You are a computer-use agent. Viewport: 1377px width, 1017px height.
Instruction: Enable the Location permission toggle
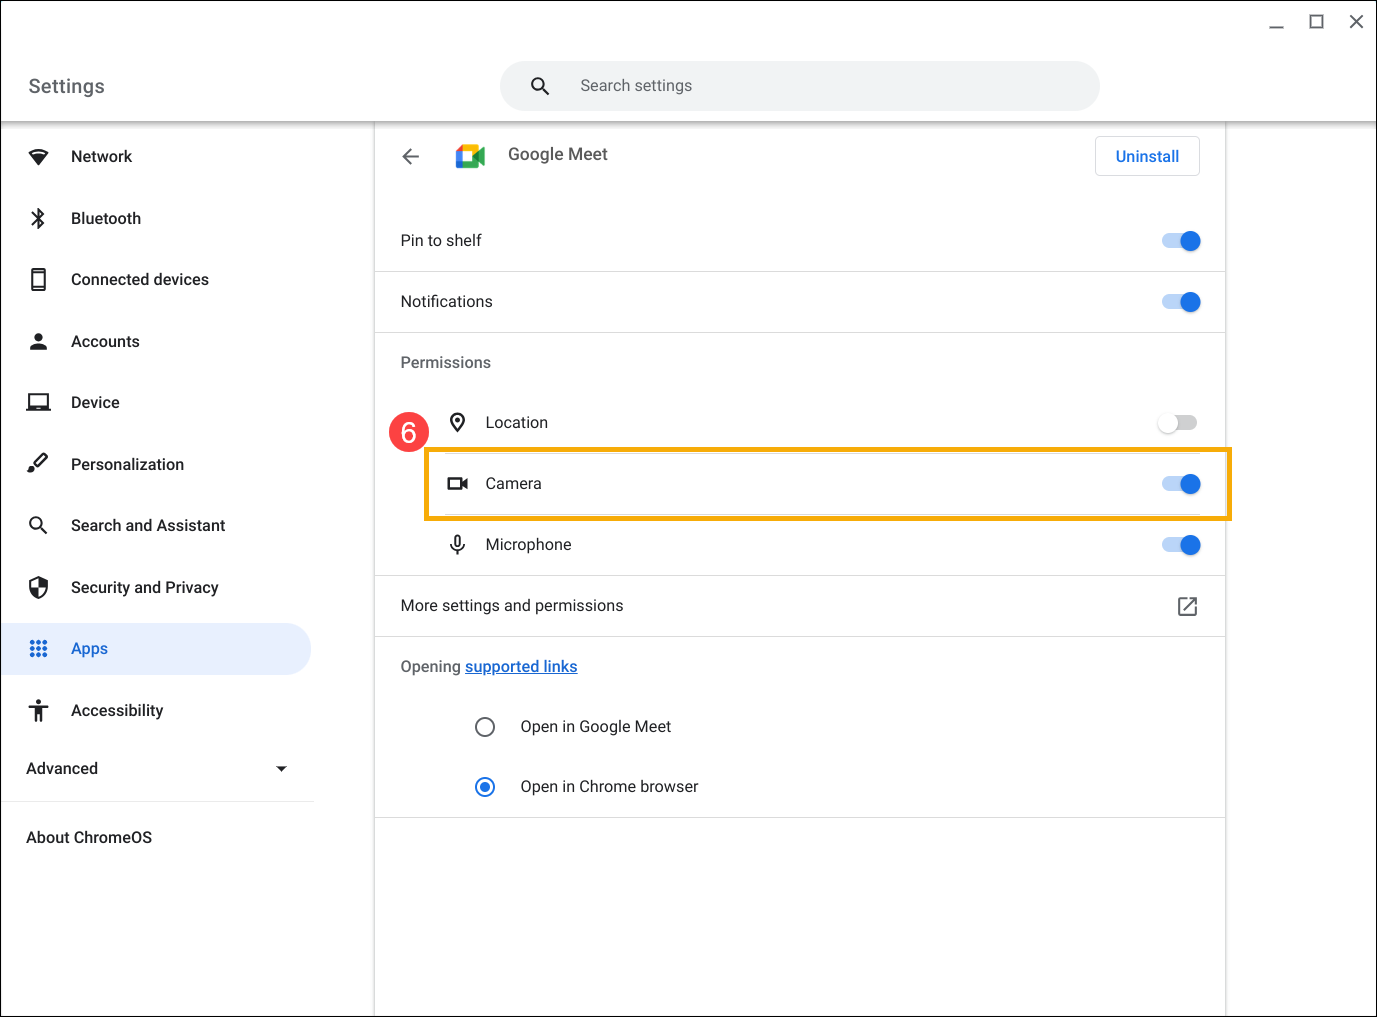tap(1177, 423)
